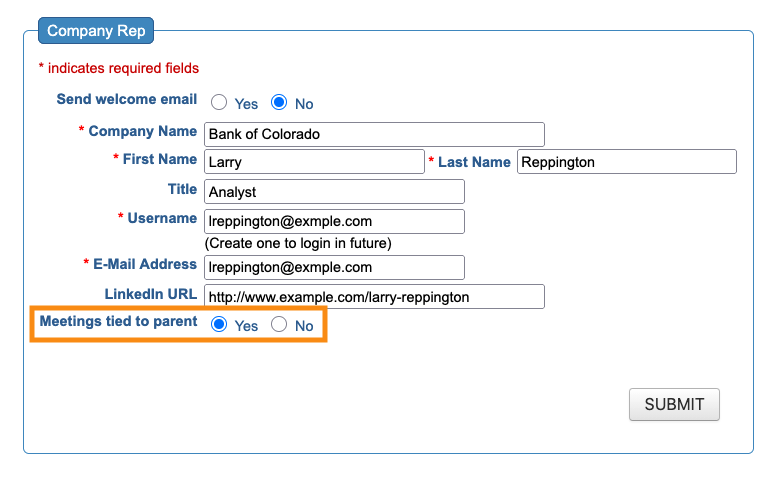Click the Send welcome email label
774x479 pixels.
pyautogui.click(x=127, y=100)
